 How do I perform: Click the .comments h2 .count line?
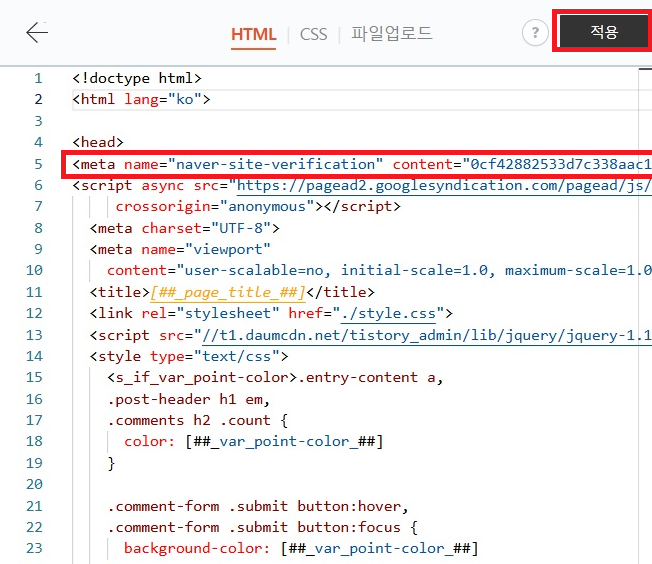click(x=198, y=420)
